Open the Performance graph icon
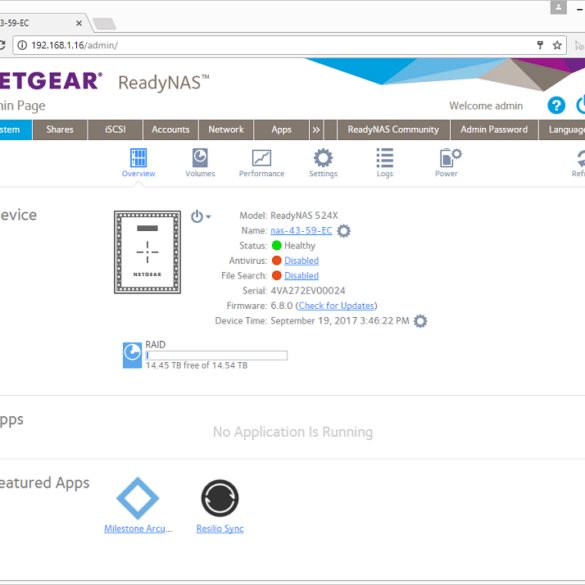This screenshot has width=585, height=585. (262, 163)
